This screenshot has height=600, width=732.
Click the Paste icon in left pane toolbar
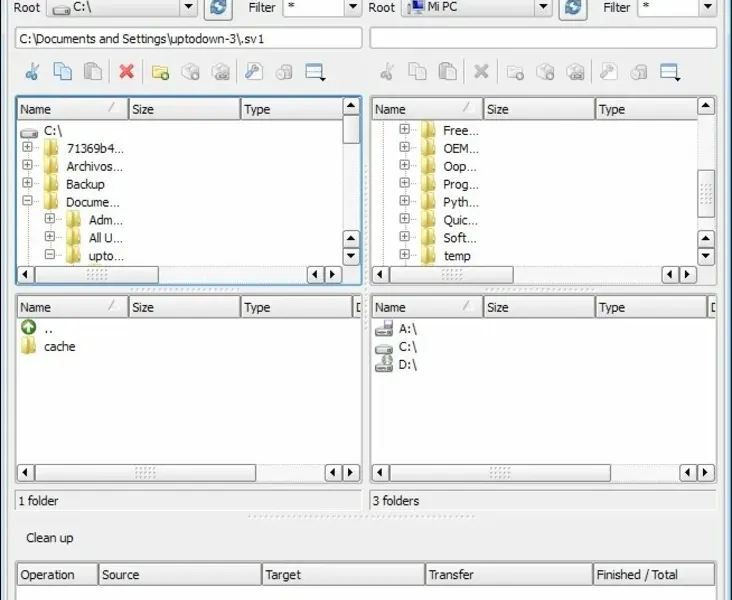pos(93,72)
